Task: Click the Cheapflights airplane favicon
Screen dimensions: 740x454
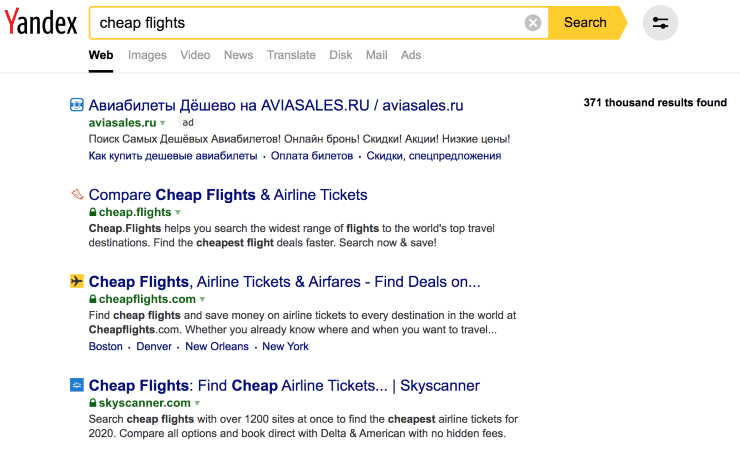Action: click(x=76, y=282)
